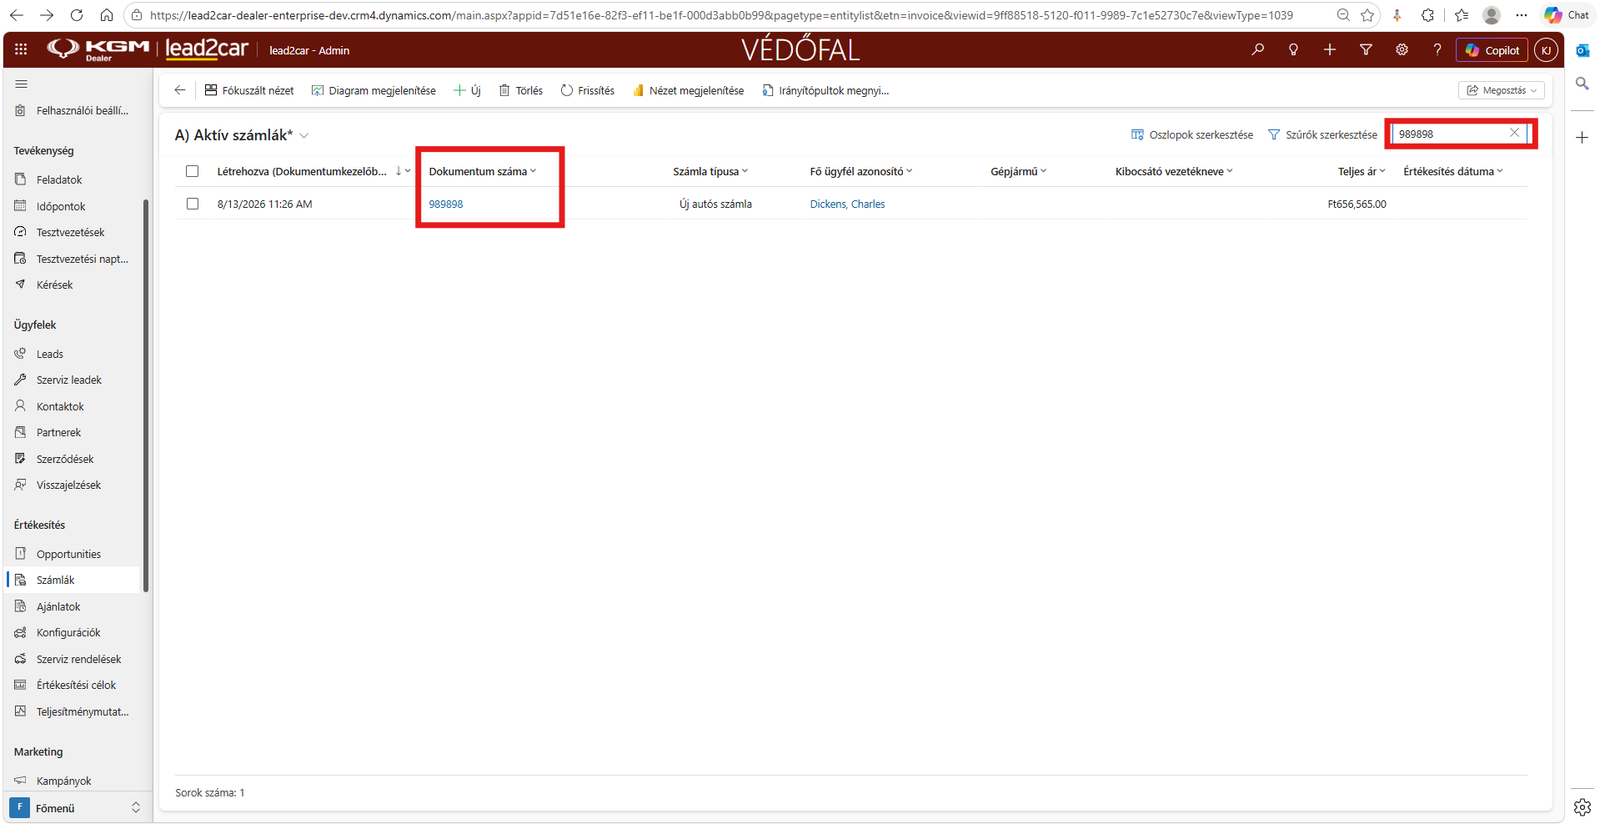Open Főmenü area switcher

click(75, 808)
